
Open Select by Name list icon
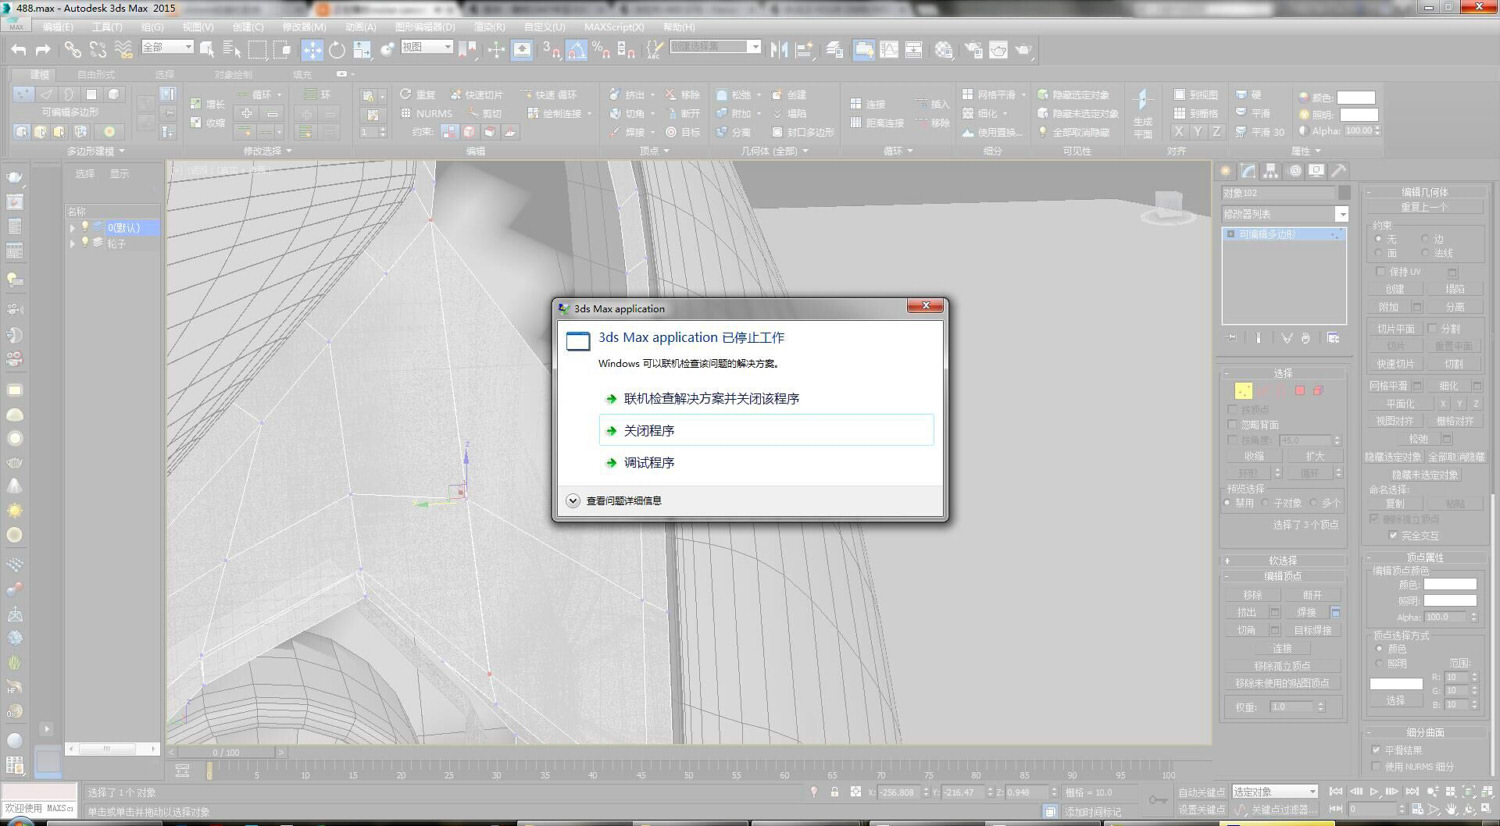point(232,49)
